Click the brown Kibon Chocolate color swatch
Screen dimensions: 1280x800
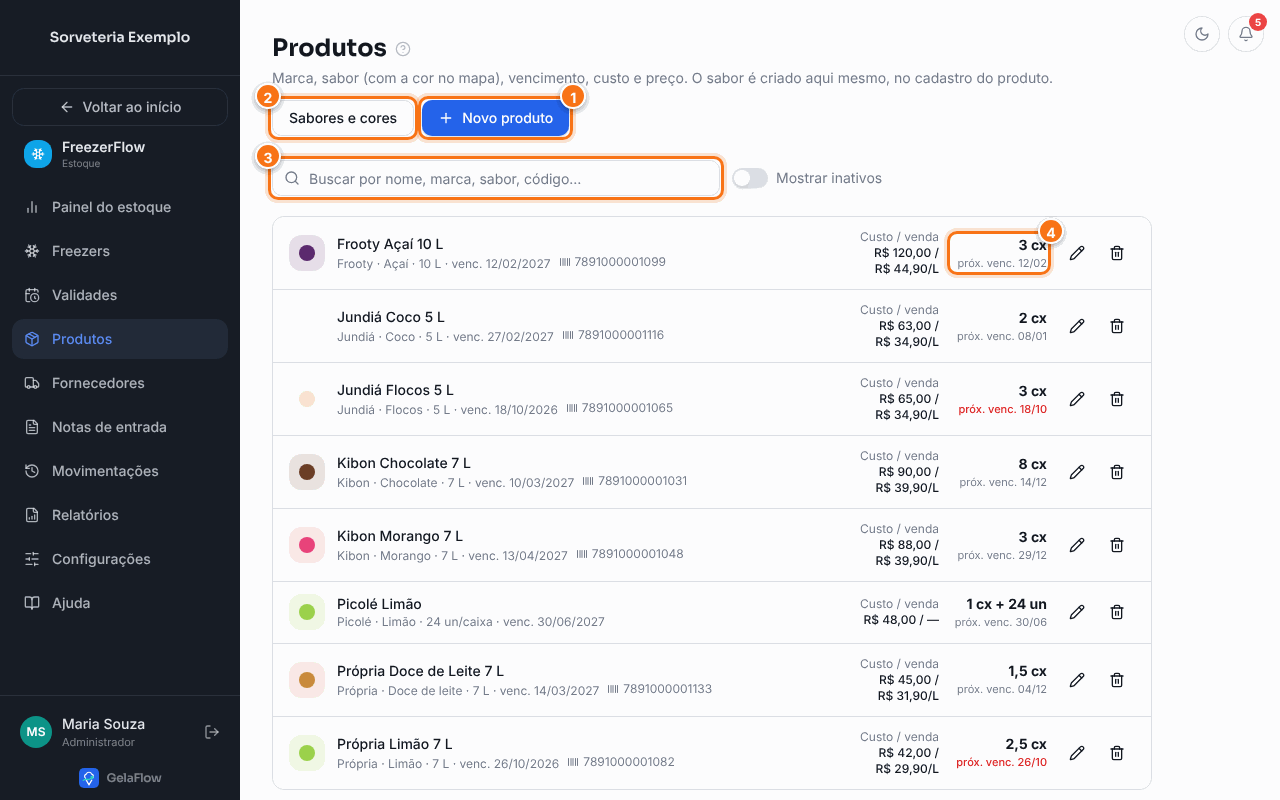[307, 472]
